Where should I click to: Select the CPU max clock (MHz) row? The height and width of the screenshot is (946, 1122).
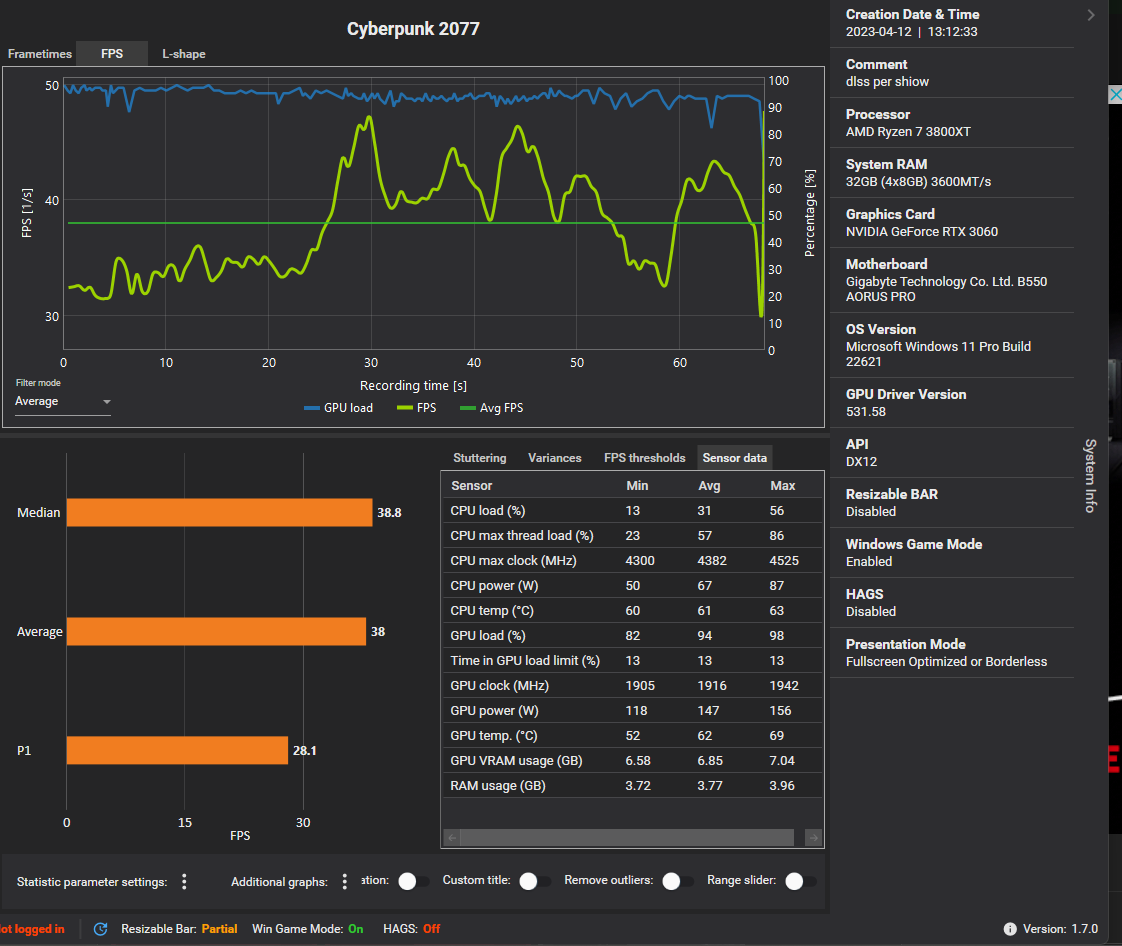[633, 561]
